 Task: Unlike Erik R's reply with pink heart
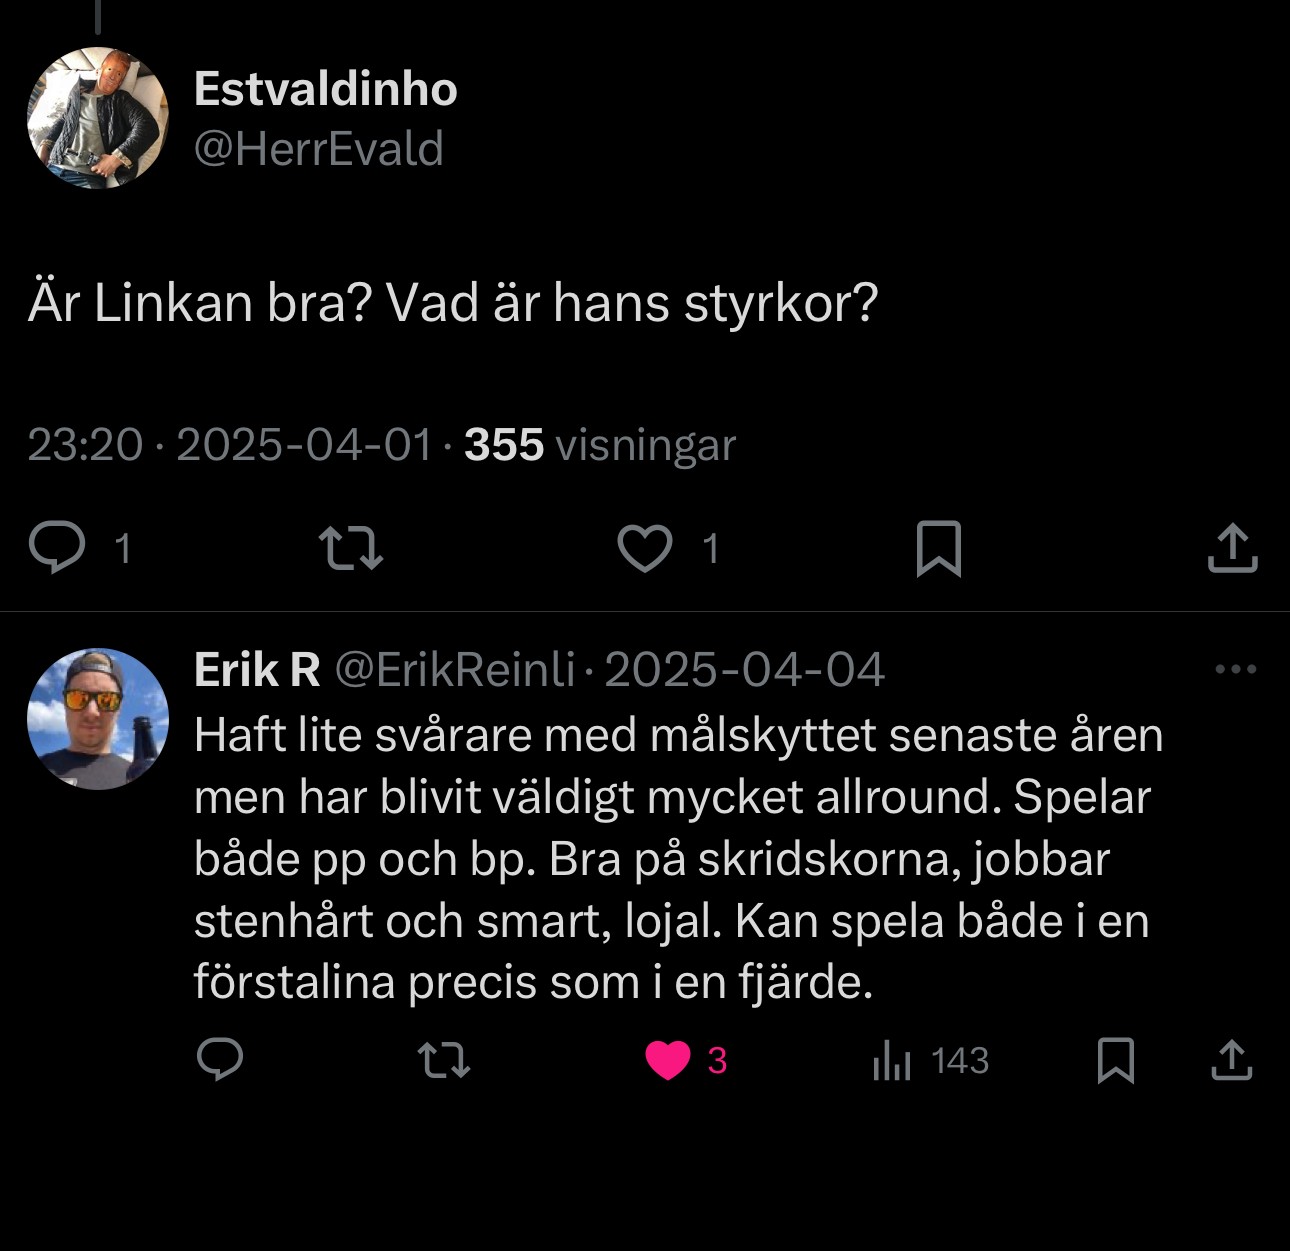668,1060
